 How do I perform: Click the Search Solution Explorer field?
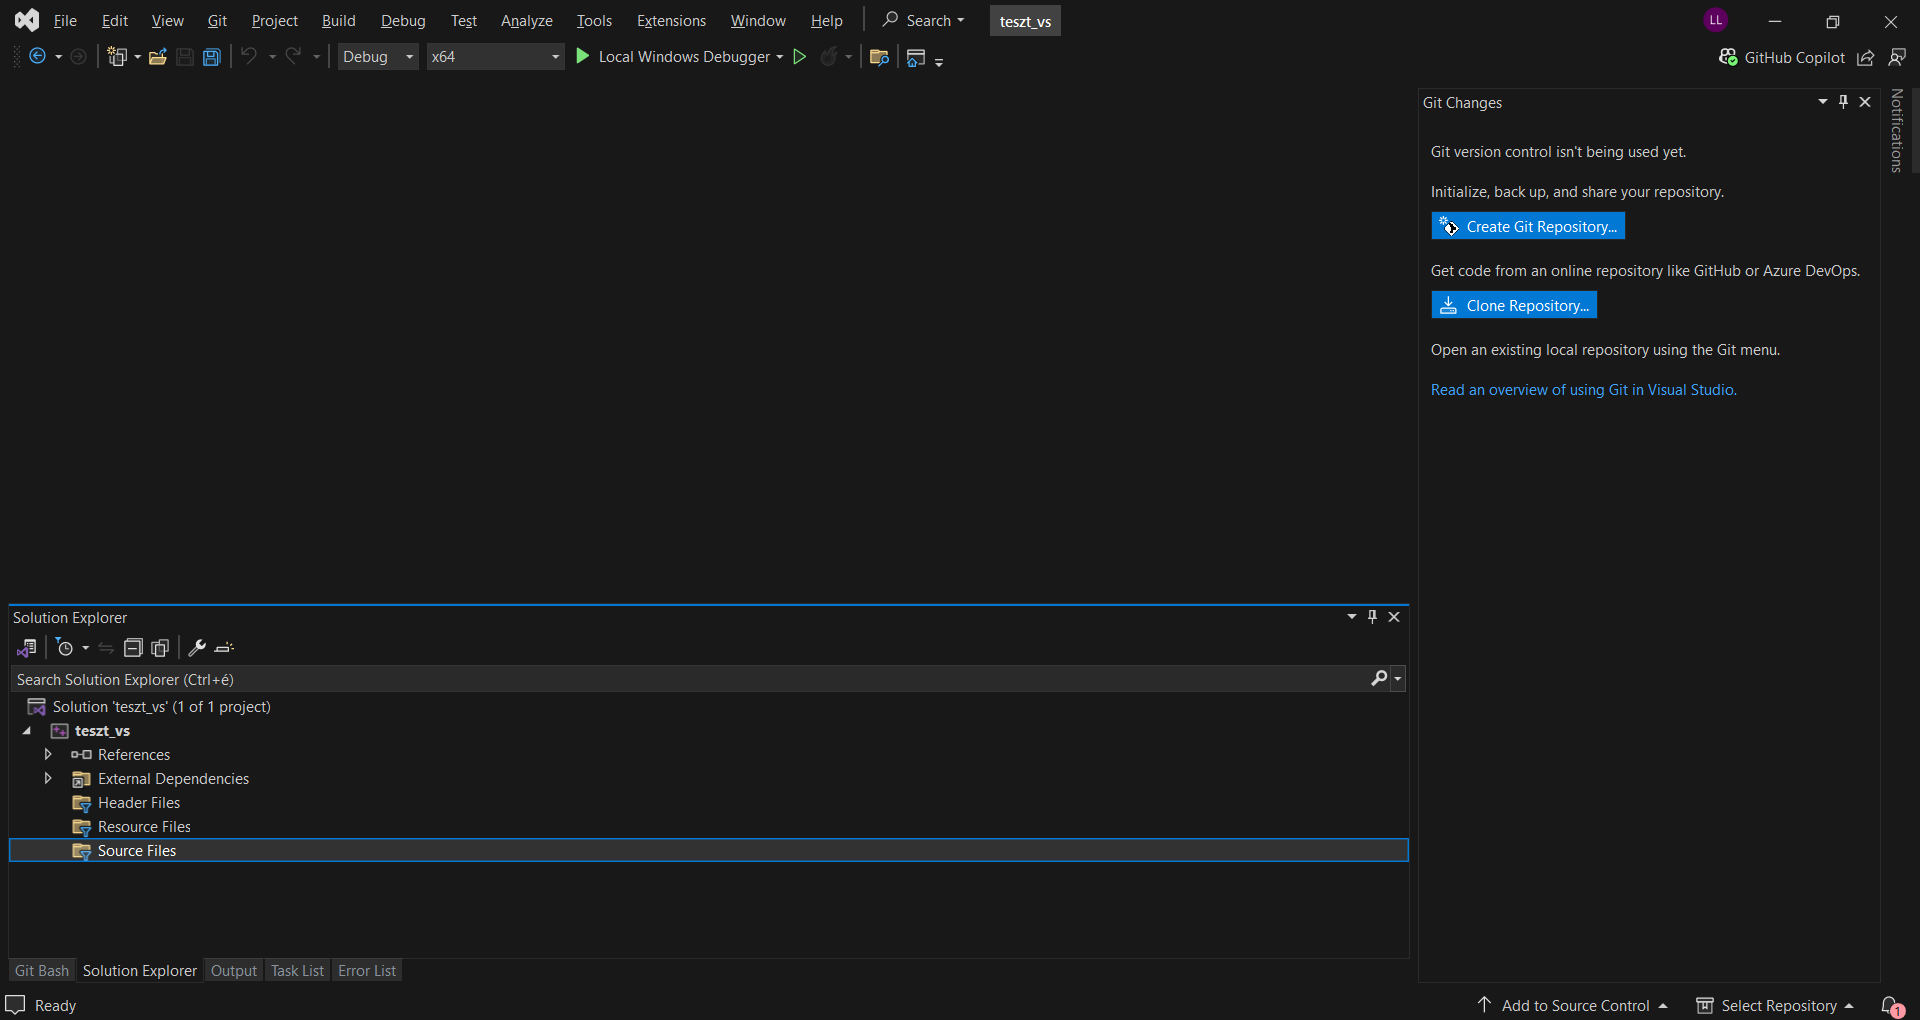[x=690, y=680]
